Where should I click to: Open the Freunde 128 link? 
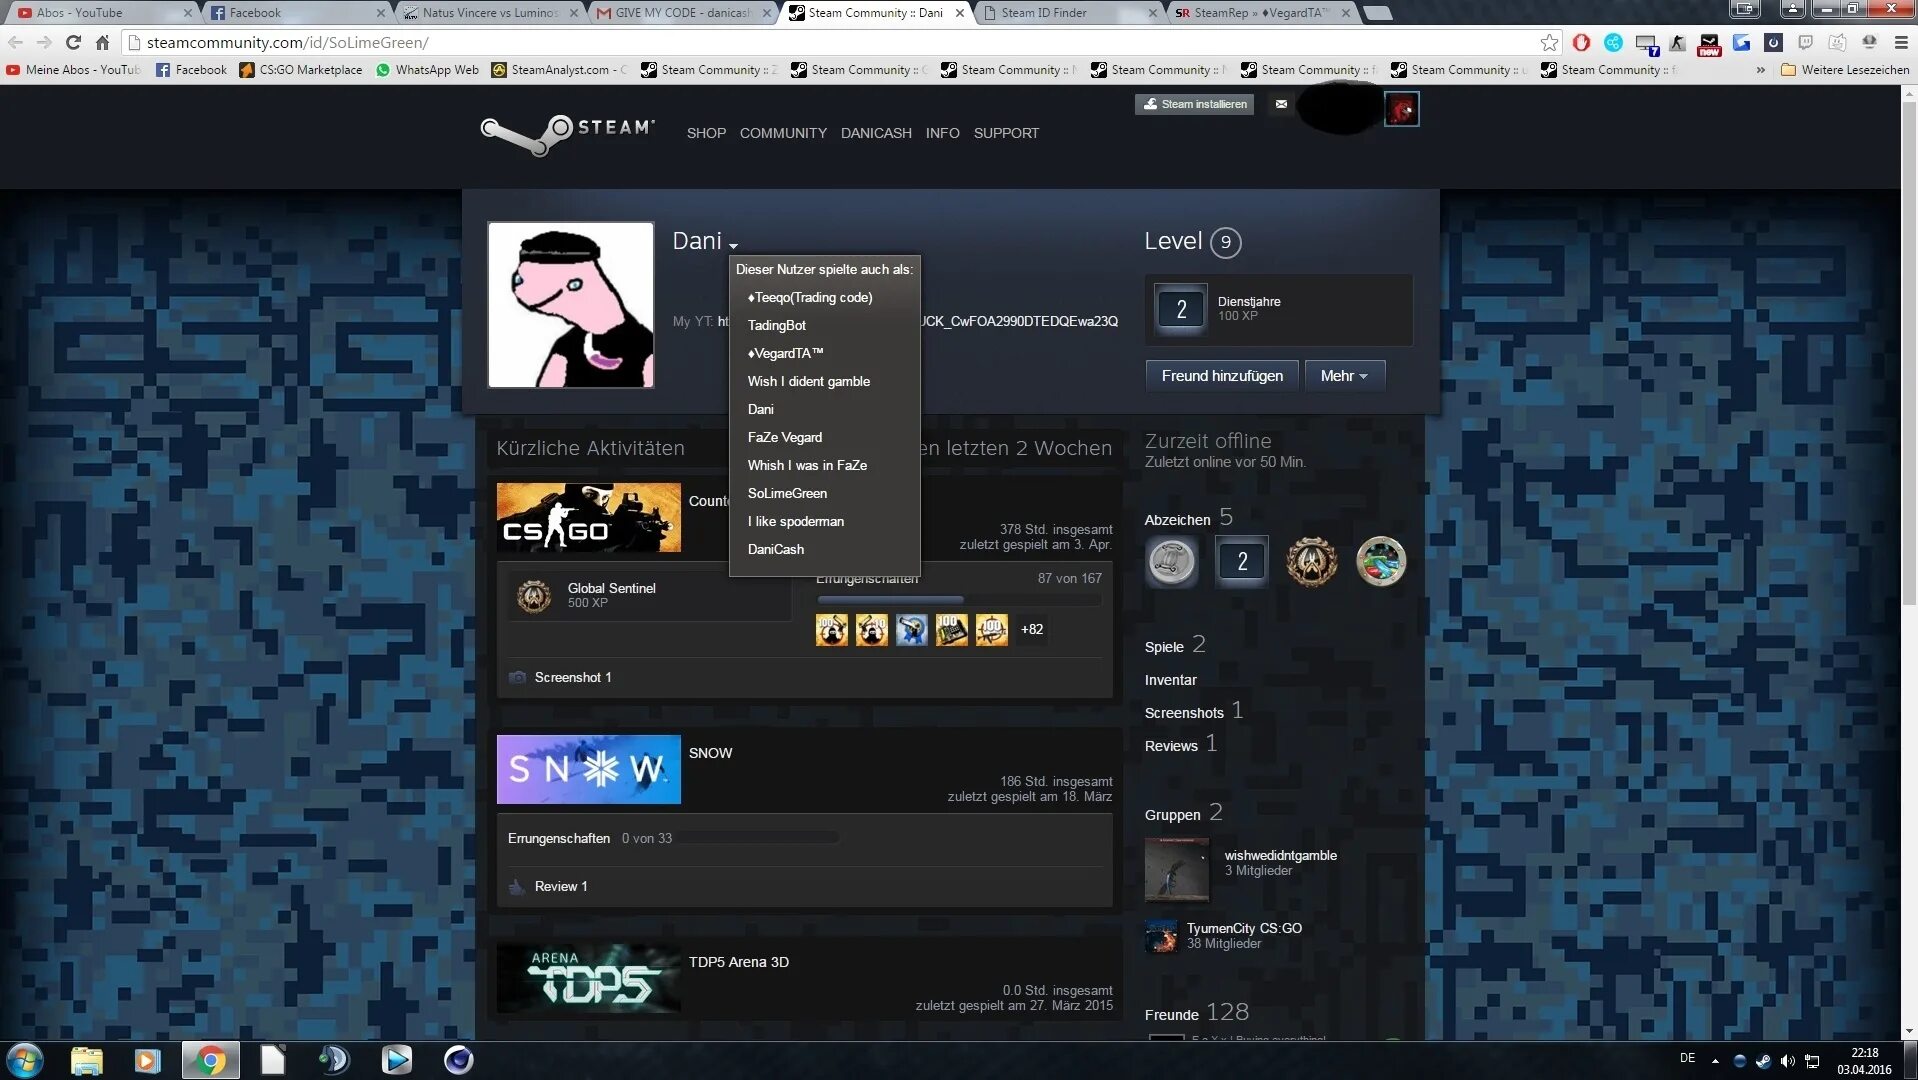pyautogui.click(x=1197, y=1013)
